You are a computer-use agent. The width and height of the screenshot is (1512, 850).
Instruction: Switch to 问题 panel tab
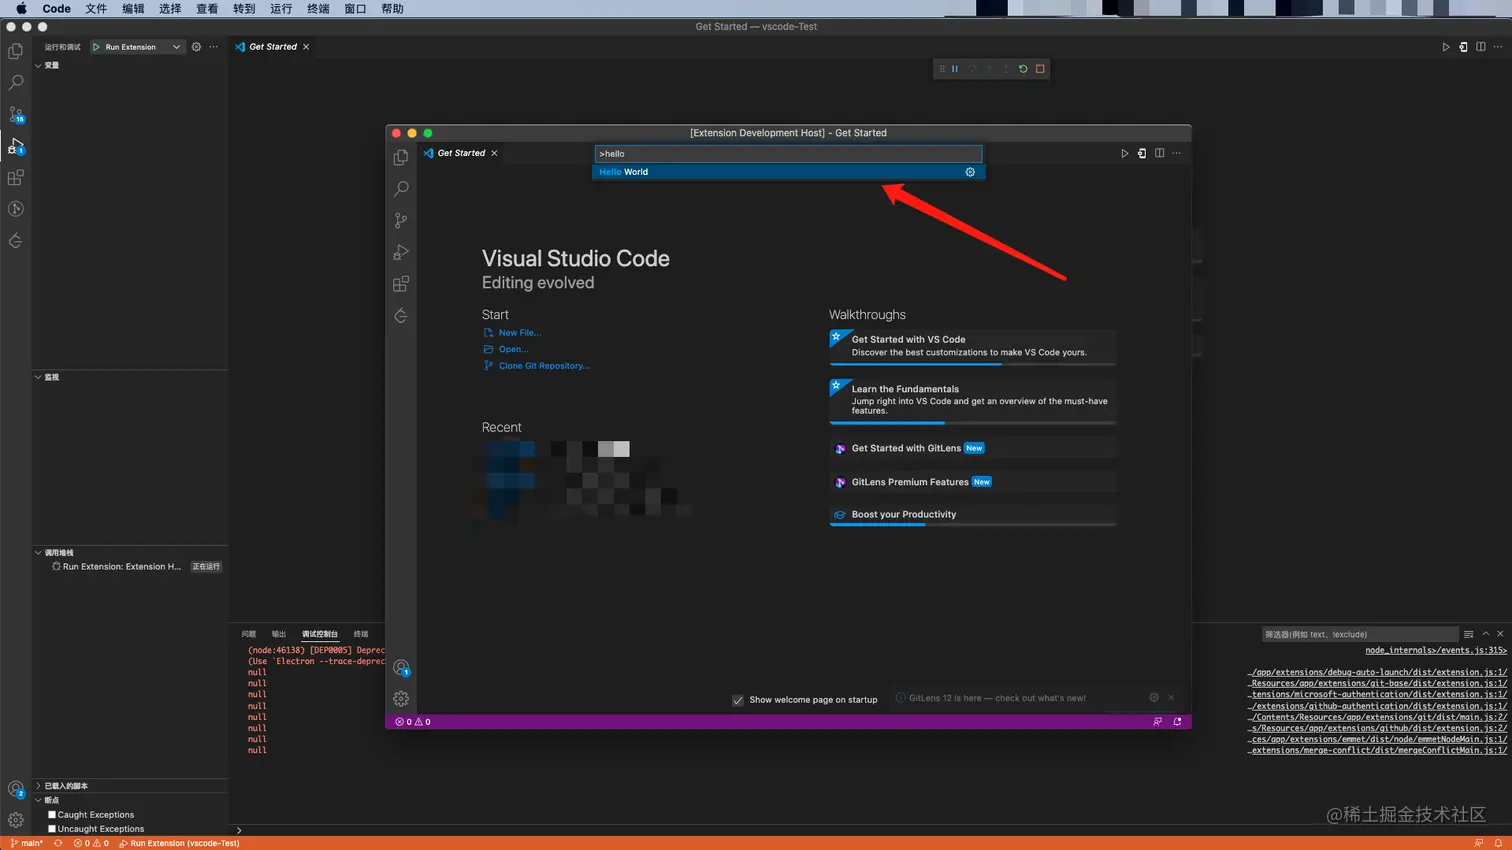tap(249, 634)
